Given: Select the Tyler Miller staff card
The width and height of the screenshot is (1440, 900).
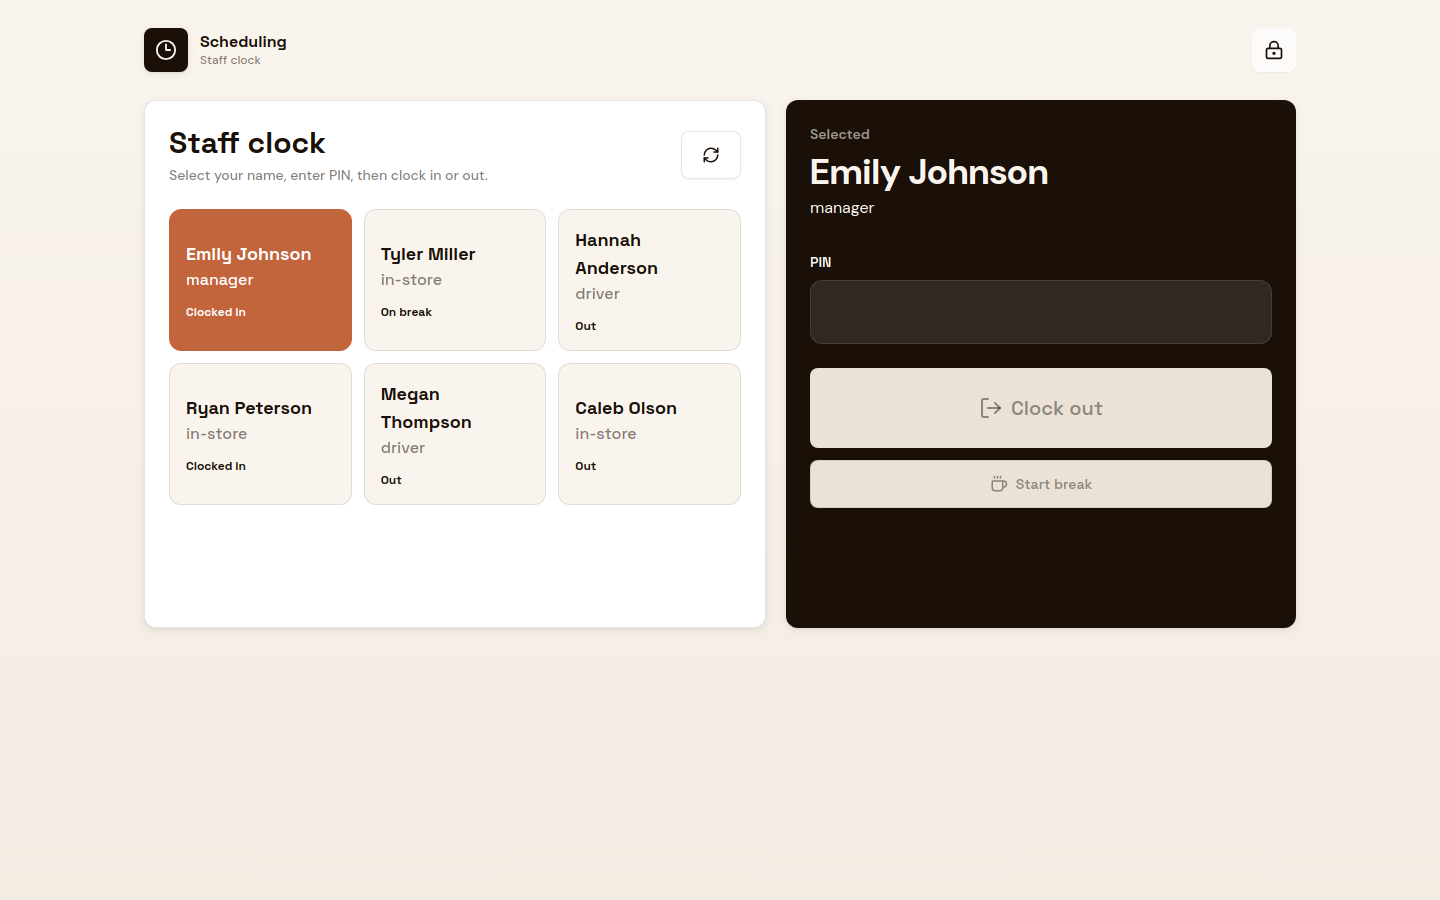Looking at the screenshot, I should click(x=455, y=280).
